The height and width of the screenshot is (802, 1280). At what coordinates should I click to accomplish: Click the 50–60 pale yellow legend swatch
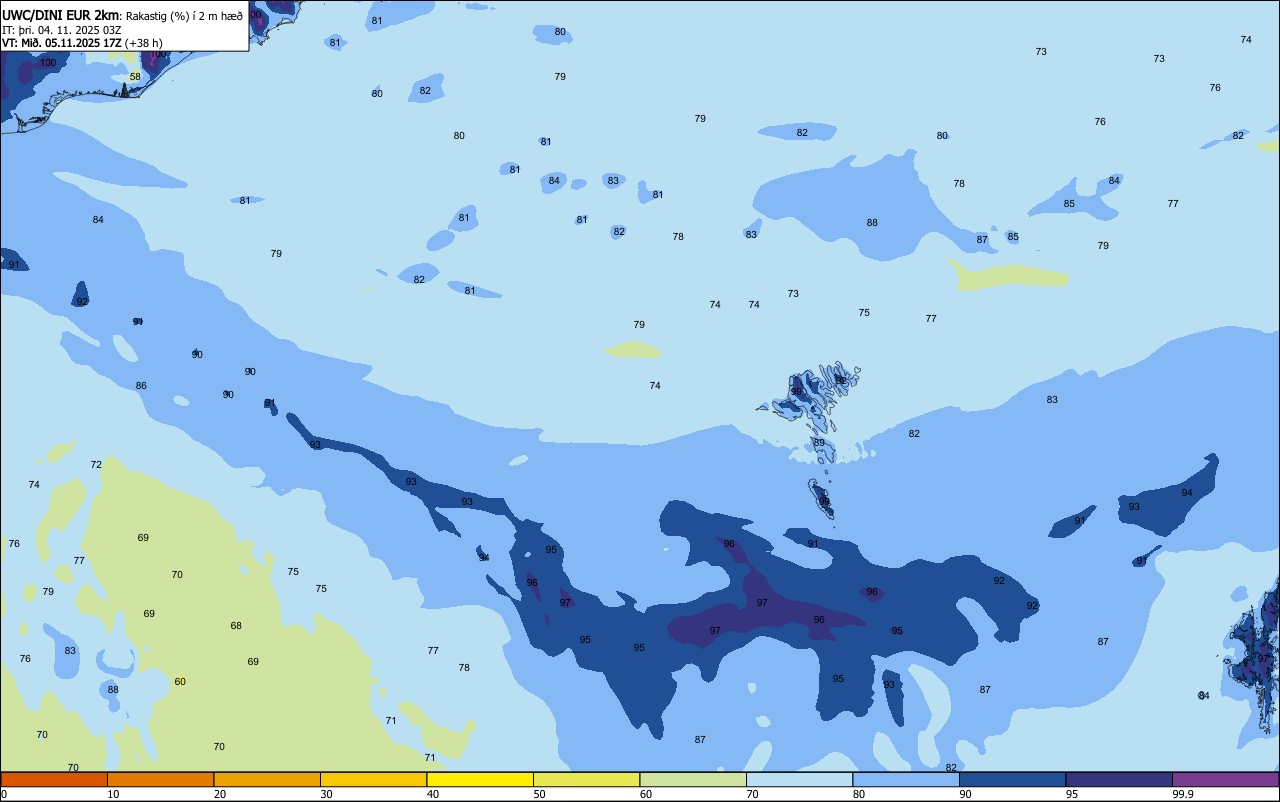[586, 779]
